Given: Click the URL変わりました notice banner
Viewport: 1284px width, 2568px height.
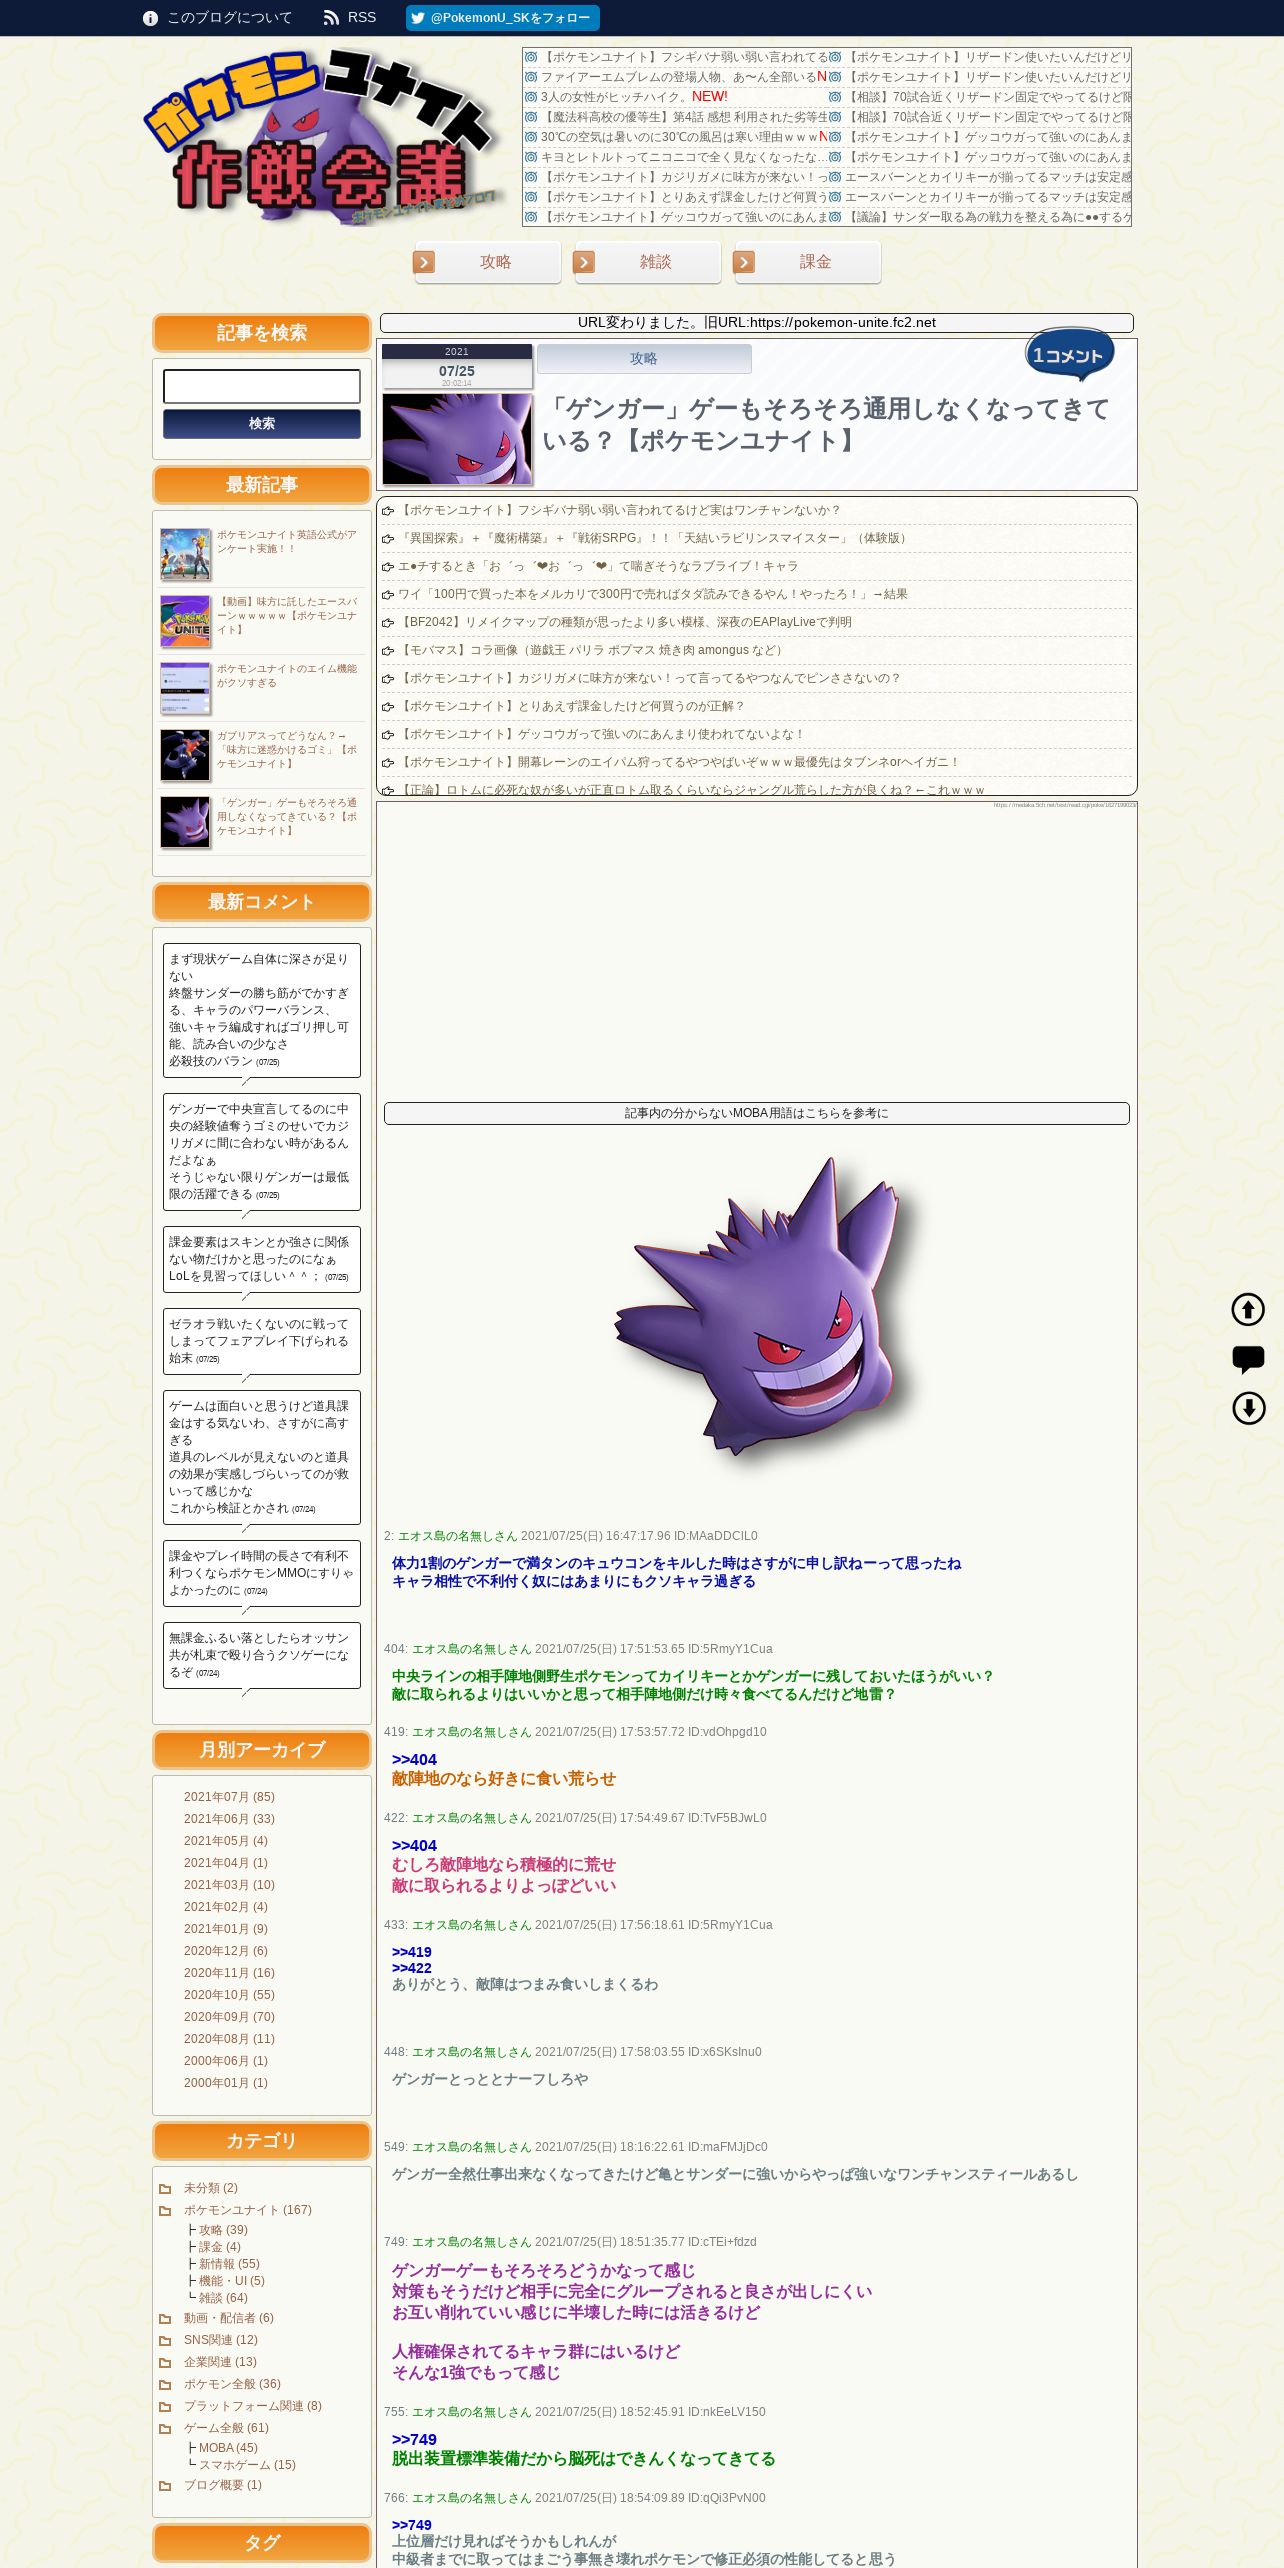Looking at the screenshot, I should point(757,323).
